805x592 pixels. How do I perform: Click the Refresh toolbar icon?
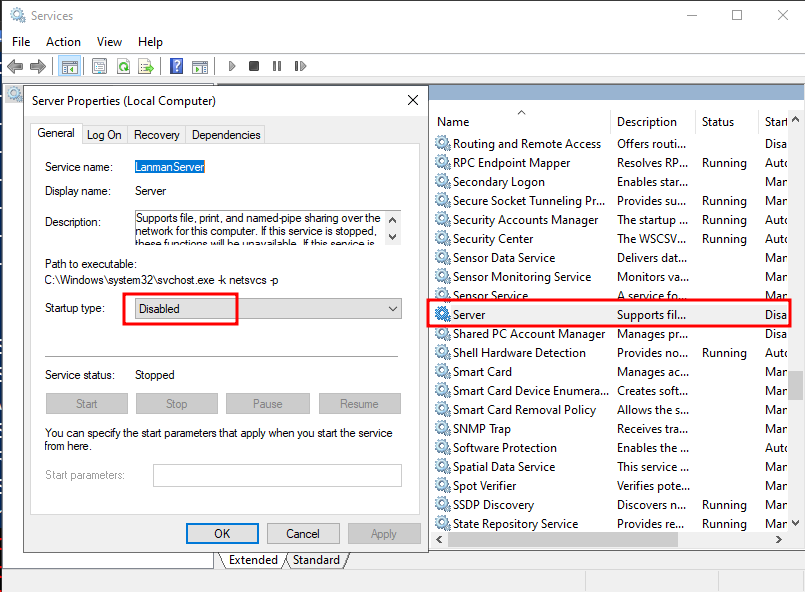[x=123, y=66]
